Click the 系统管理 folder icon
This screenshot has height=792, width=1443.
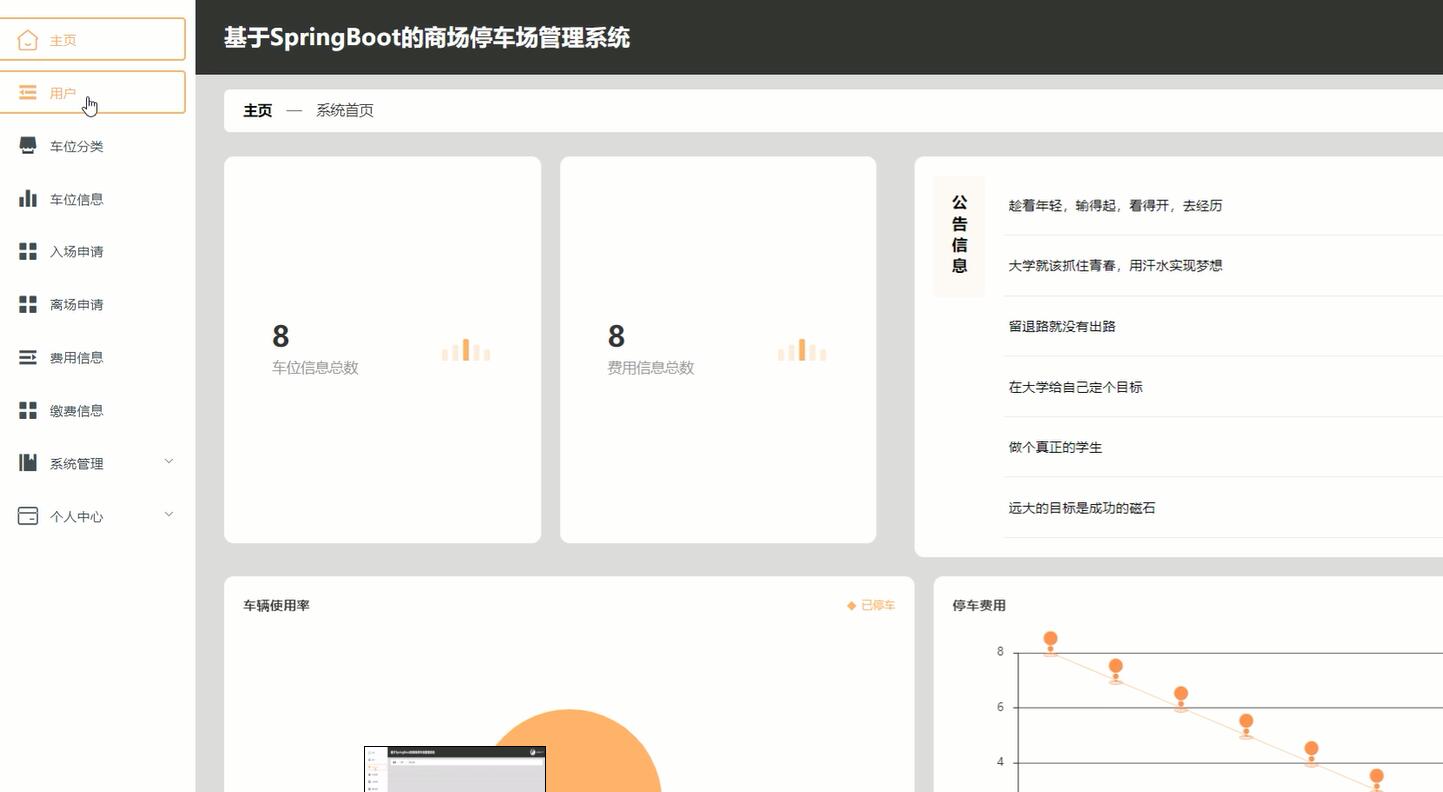[x=27, y=462]
